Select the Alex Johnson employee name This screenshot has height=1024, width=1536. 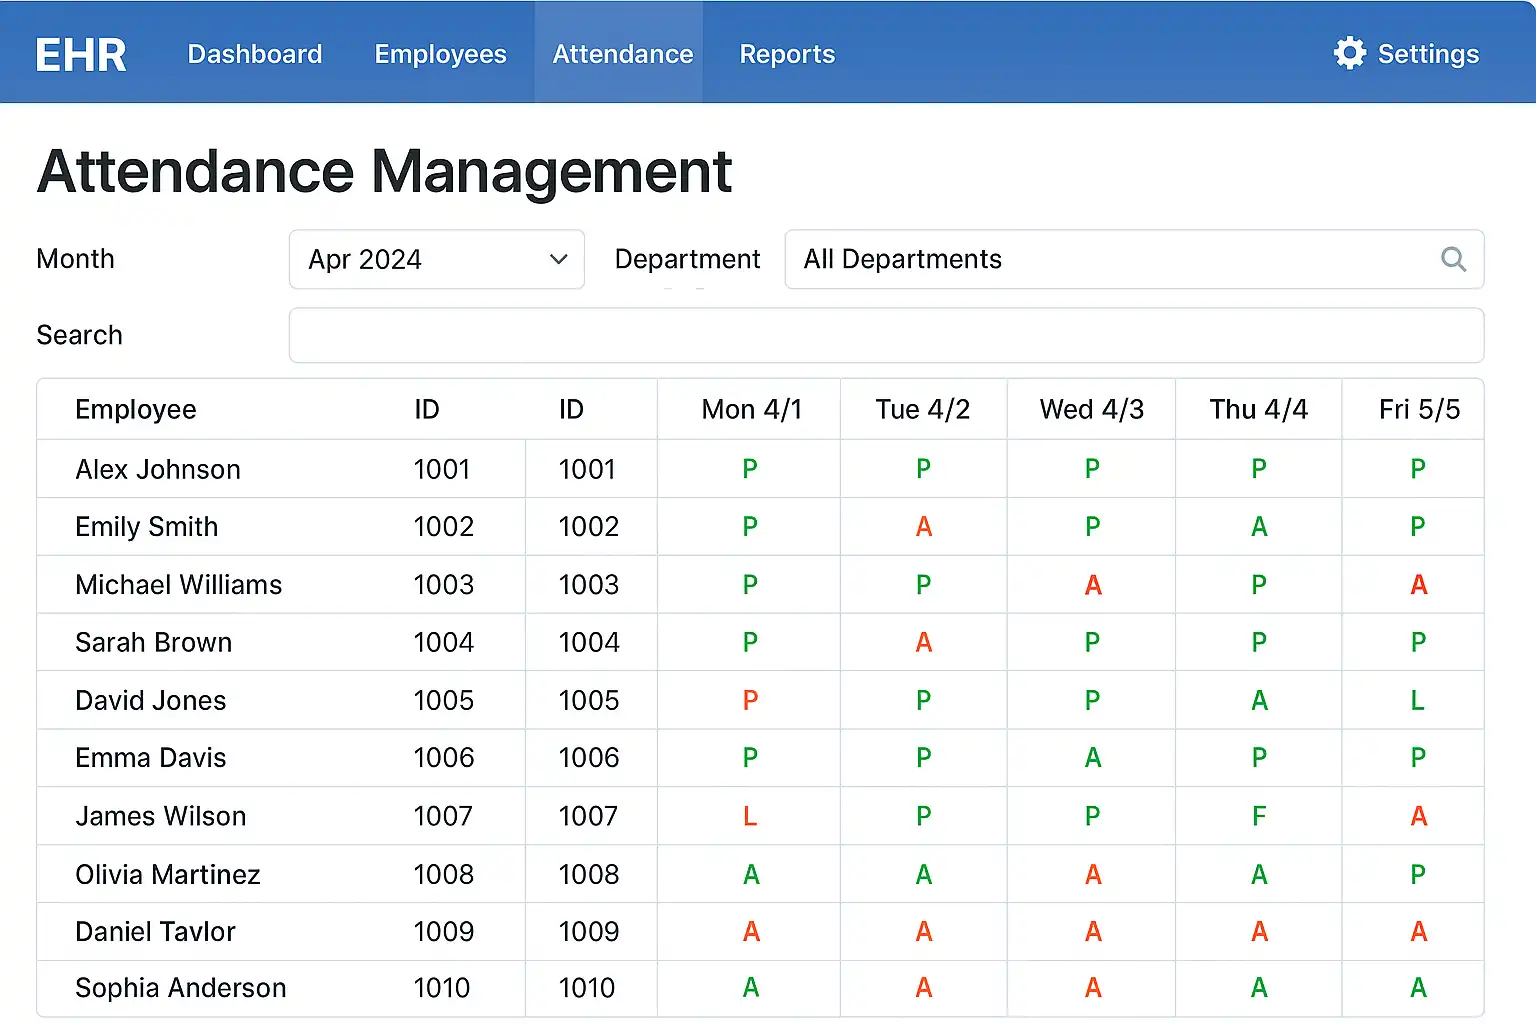pos(158,469)
